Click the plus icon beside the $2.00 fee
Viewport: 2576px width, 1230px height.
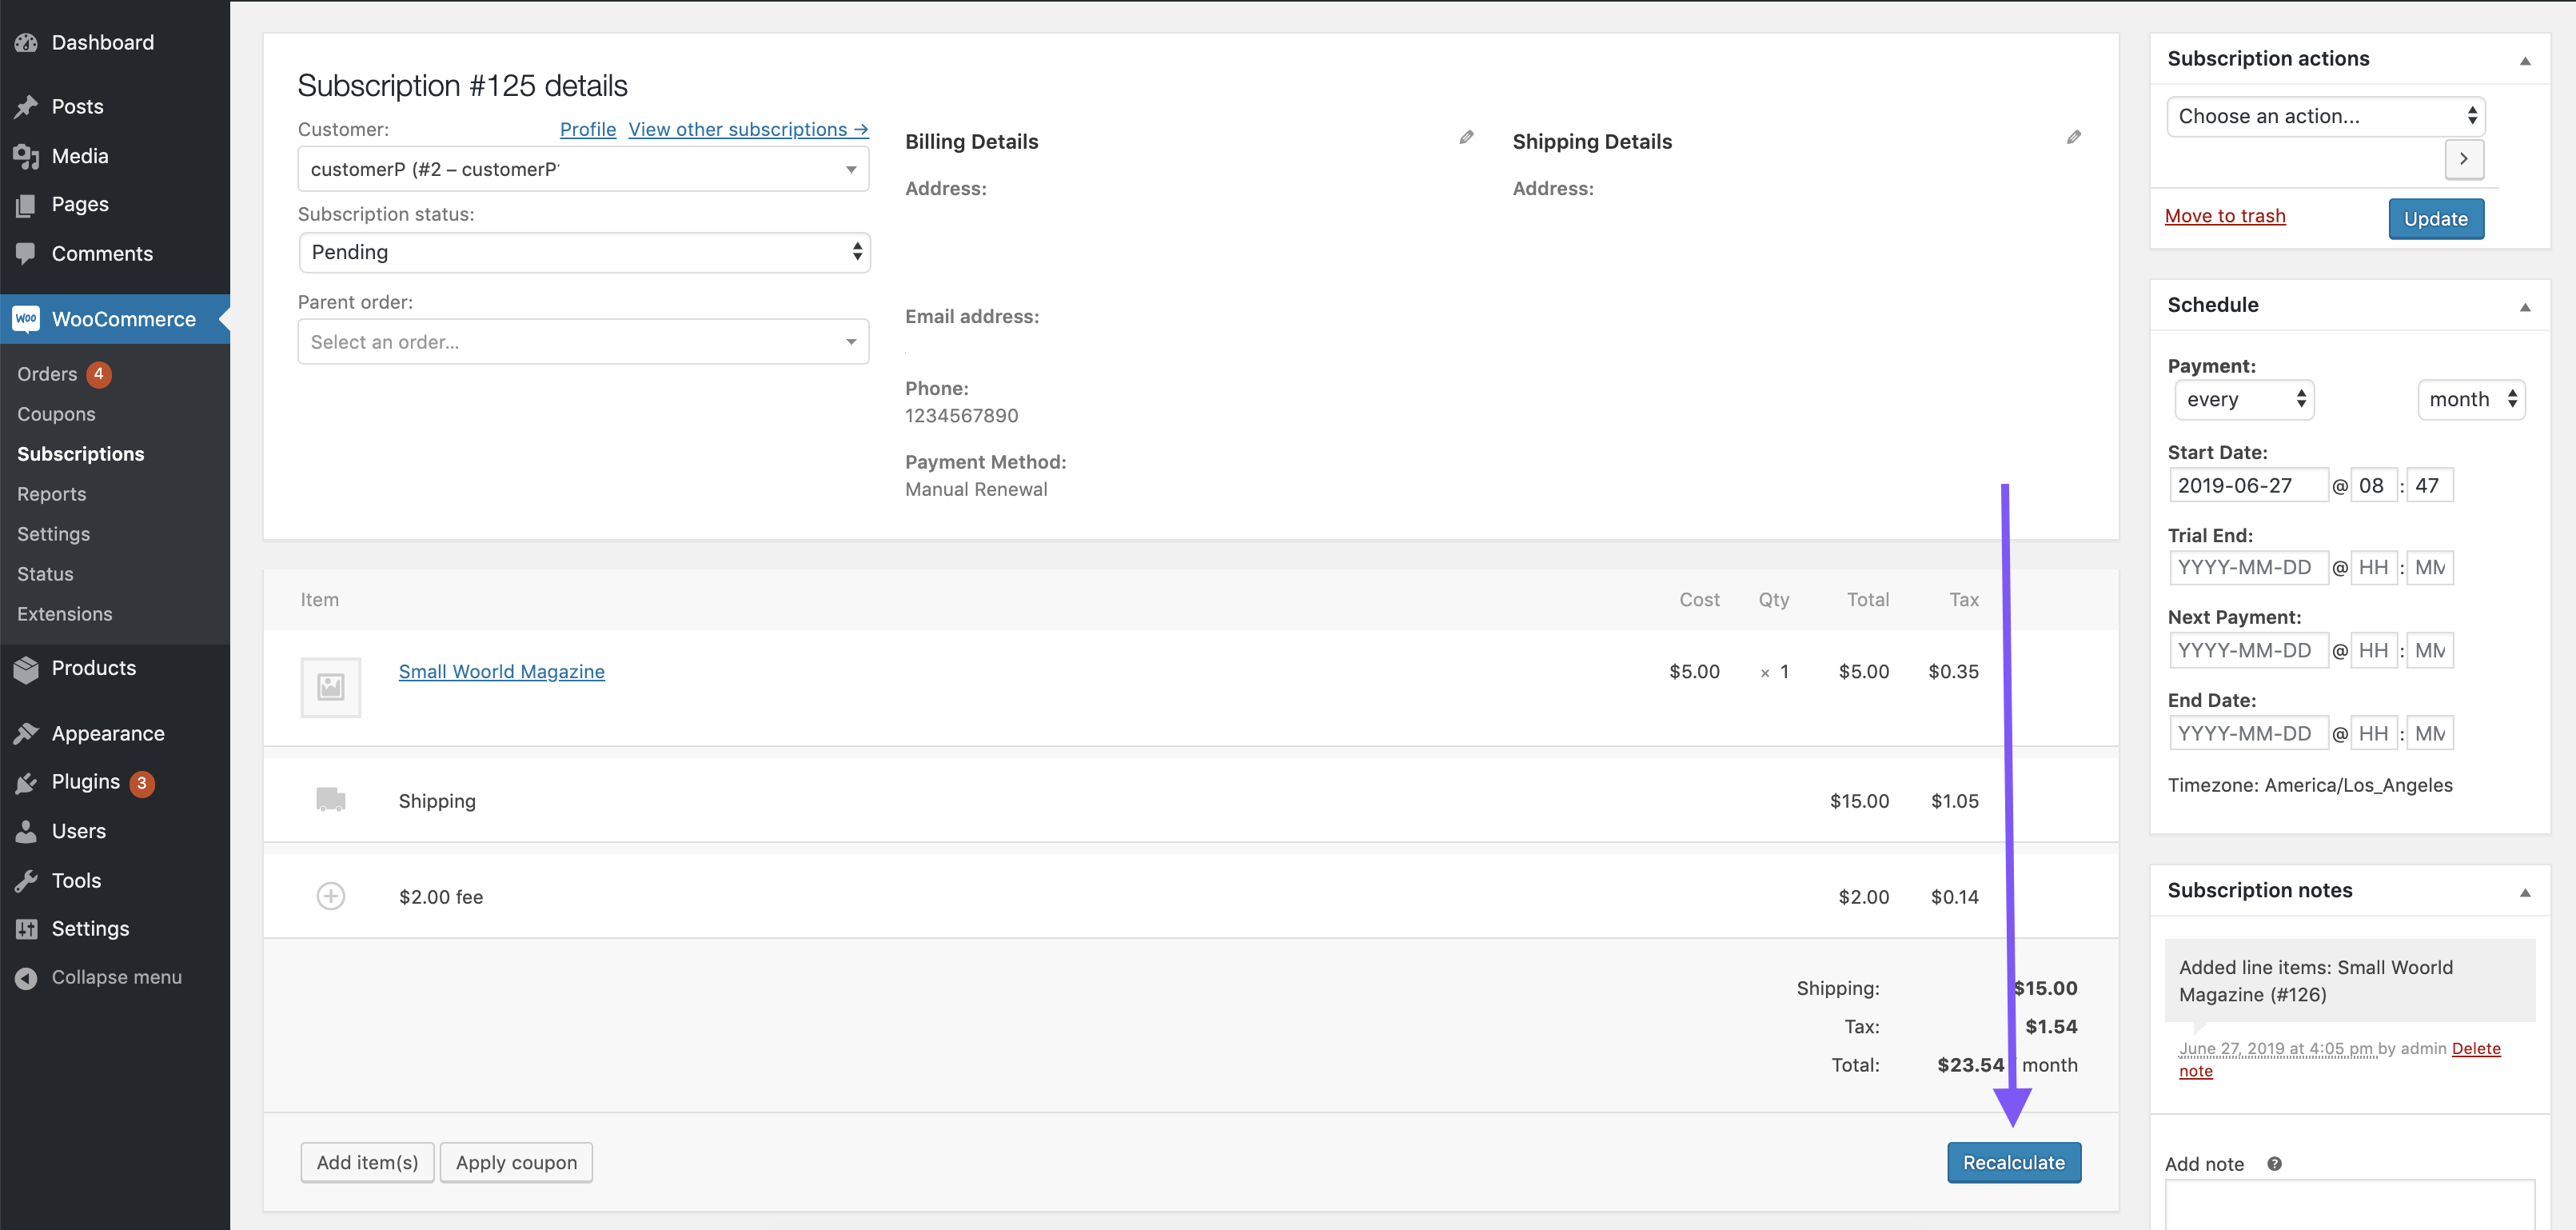tap(331, 895)
